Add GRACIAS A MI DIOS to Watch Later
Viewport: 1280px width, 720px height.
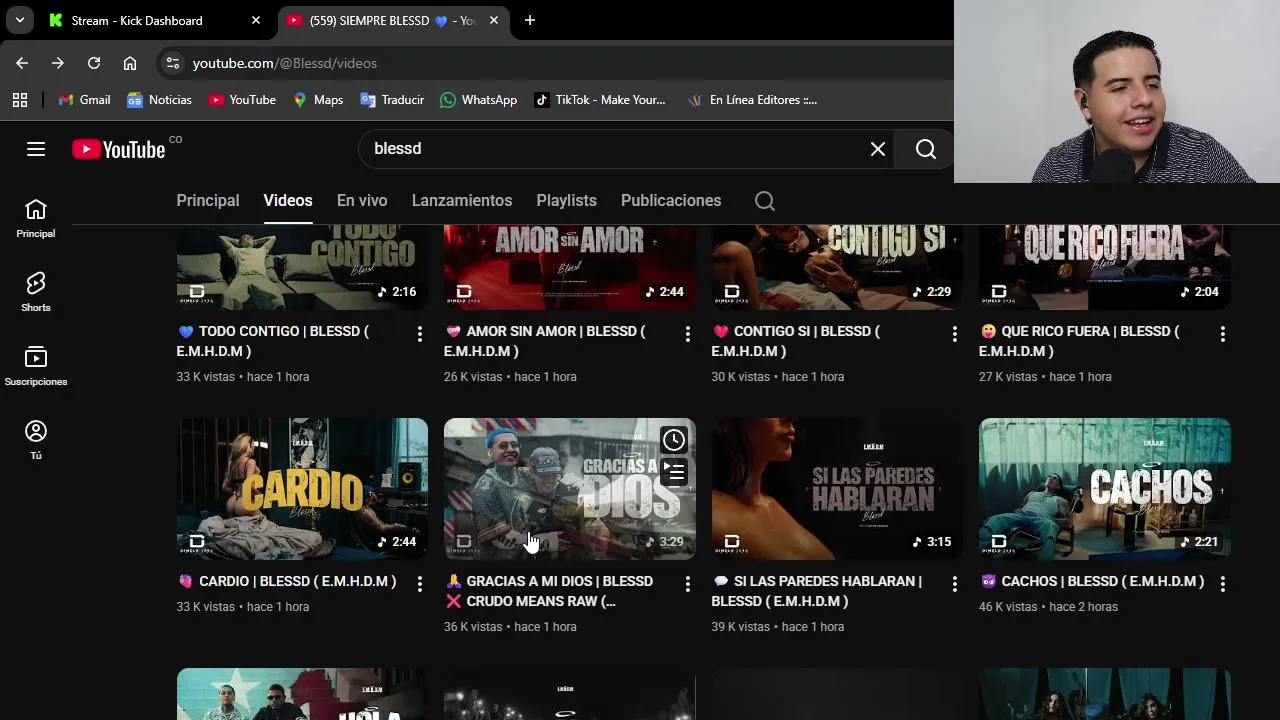click(x=674, y=440)
